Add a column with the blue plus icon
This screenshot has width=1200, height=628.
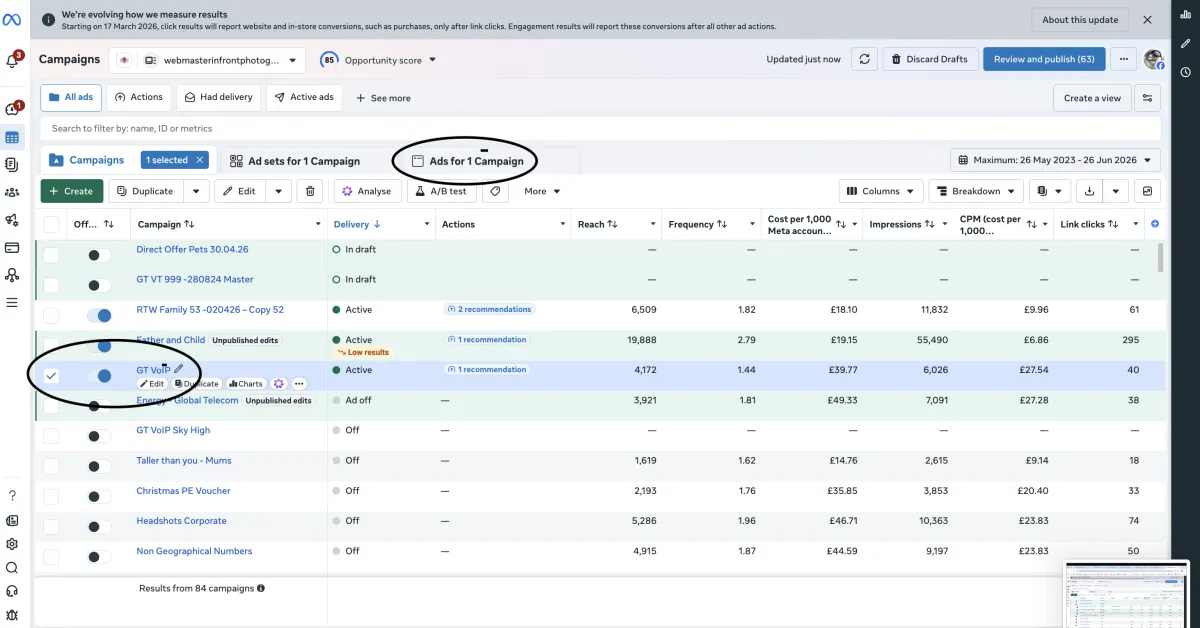(x=1155, y=224)
